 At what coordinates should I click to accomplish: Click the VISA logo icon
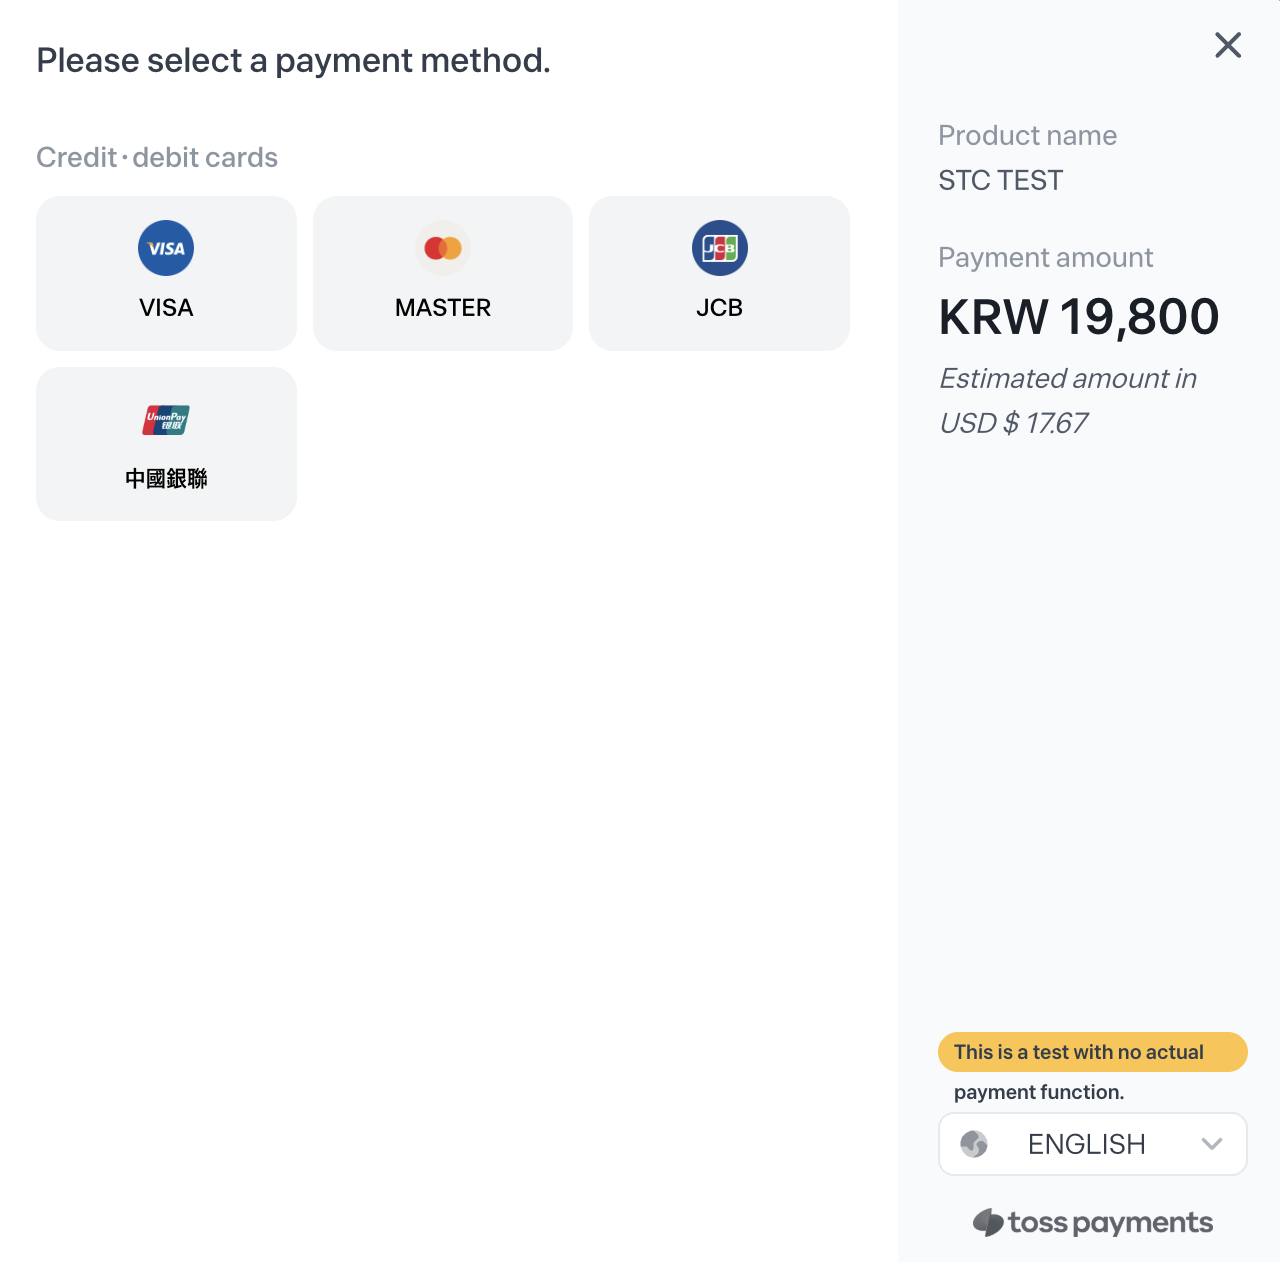tap(166, 248)
